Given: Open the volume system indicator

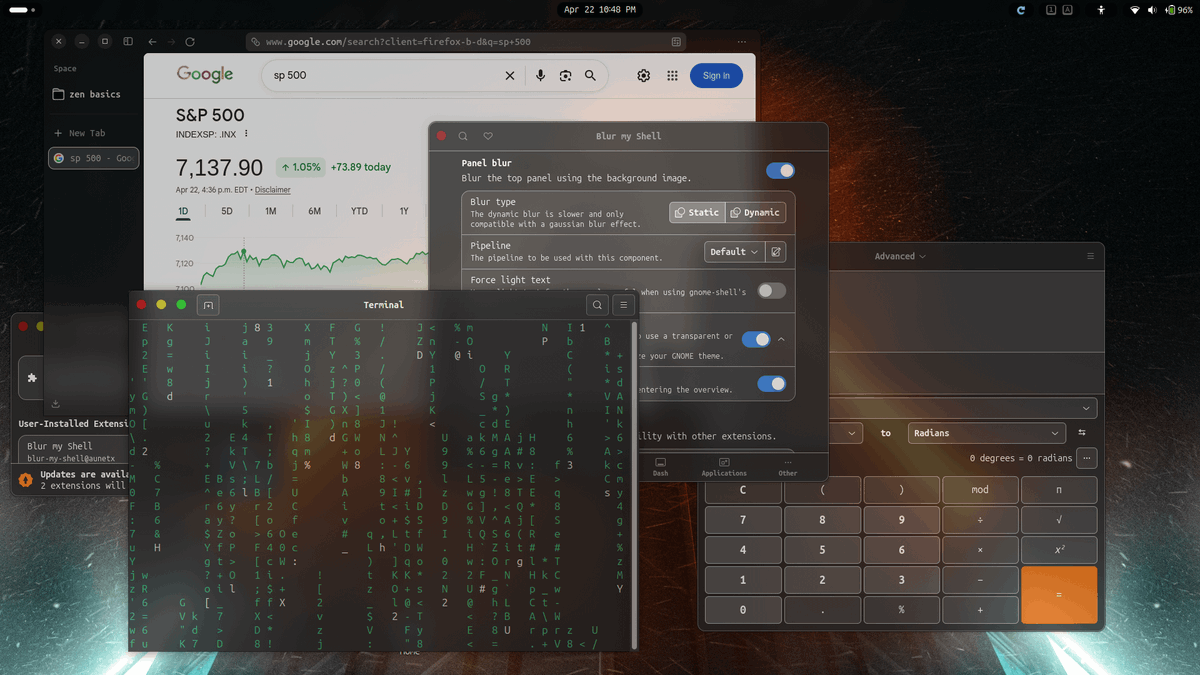Looking at the screenshot, I should tap(1152, 9).
